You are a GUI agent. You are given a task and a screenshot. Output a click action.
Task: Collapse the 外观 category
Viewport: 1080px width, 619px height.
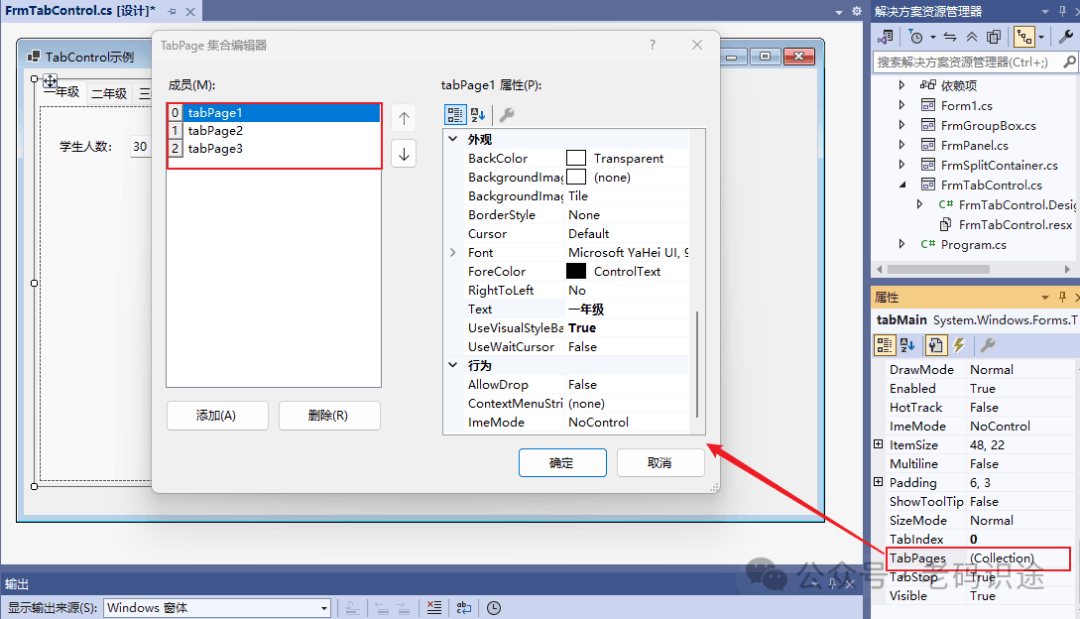pyautogui.click(x=453, y=139)
